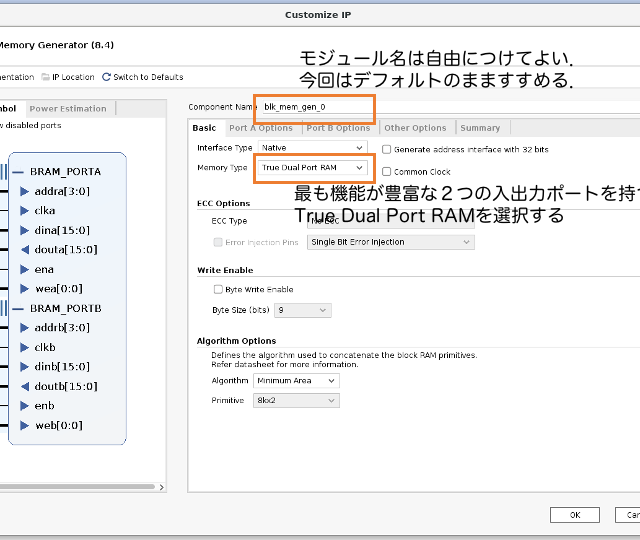Click the clka port arrow icon
The height and width of the screenshot is (540, 640).
24,210
